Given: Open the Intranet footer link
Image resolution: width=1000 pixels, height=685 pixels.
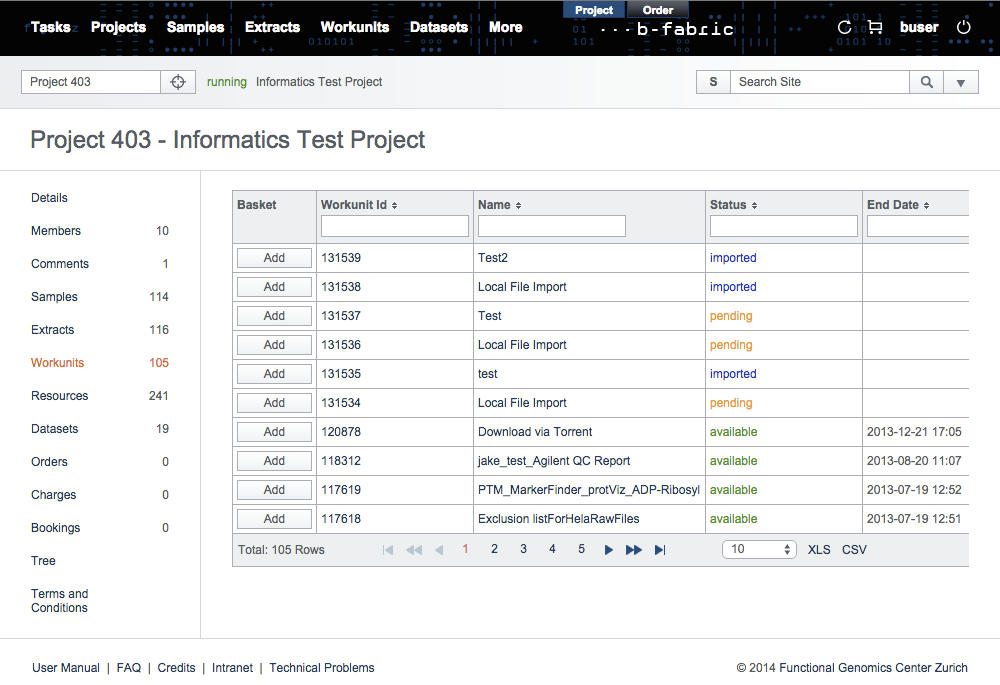Looking at the screenshot, I should point(232,668).
